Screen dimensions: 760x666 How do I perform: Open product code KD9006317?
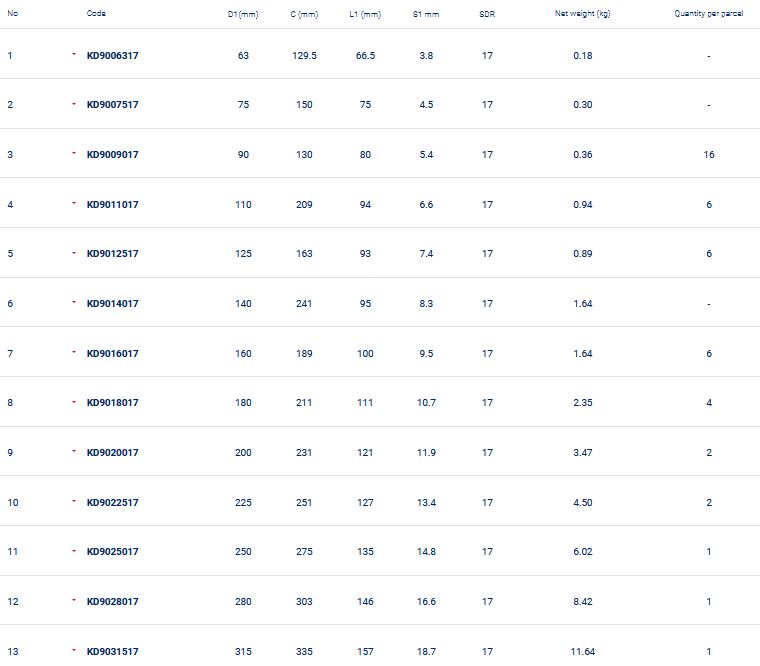point(112,56)
